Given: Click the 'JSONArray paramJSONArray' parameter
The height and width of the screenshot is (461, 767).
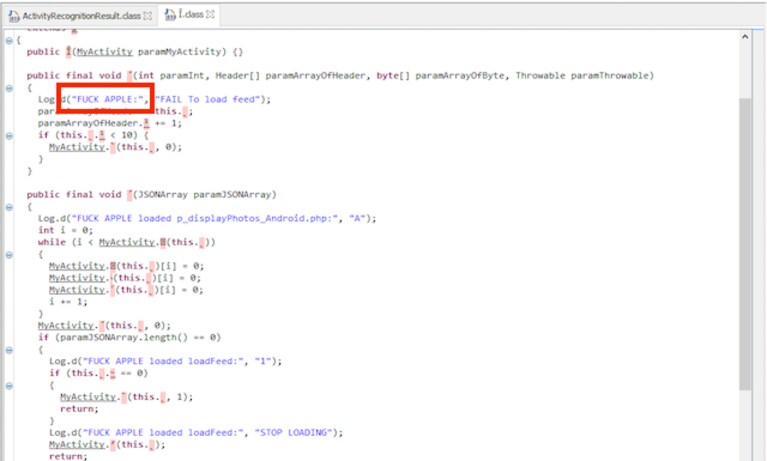Looking at the screenshot, I should pyautogui.click(x=204, y=195).
